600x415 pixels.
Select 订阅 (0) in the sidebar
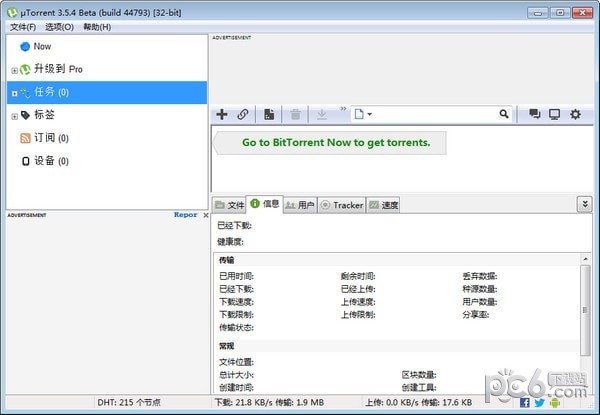(x=45, y=138)
